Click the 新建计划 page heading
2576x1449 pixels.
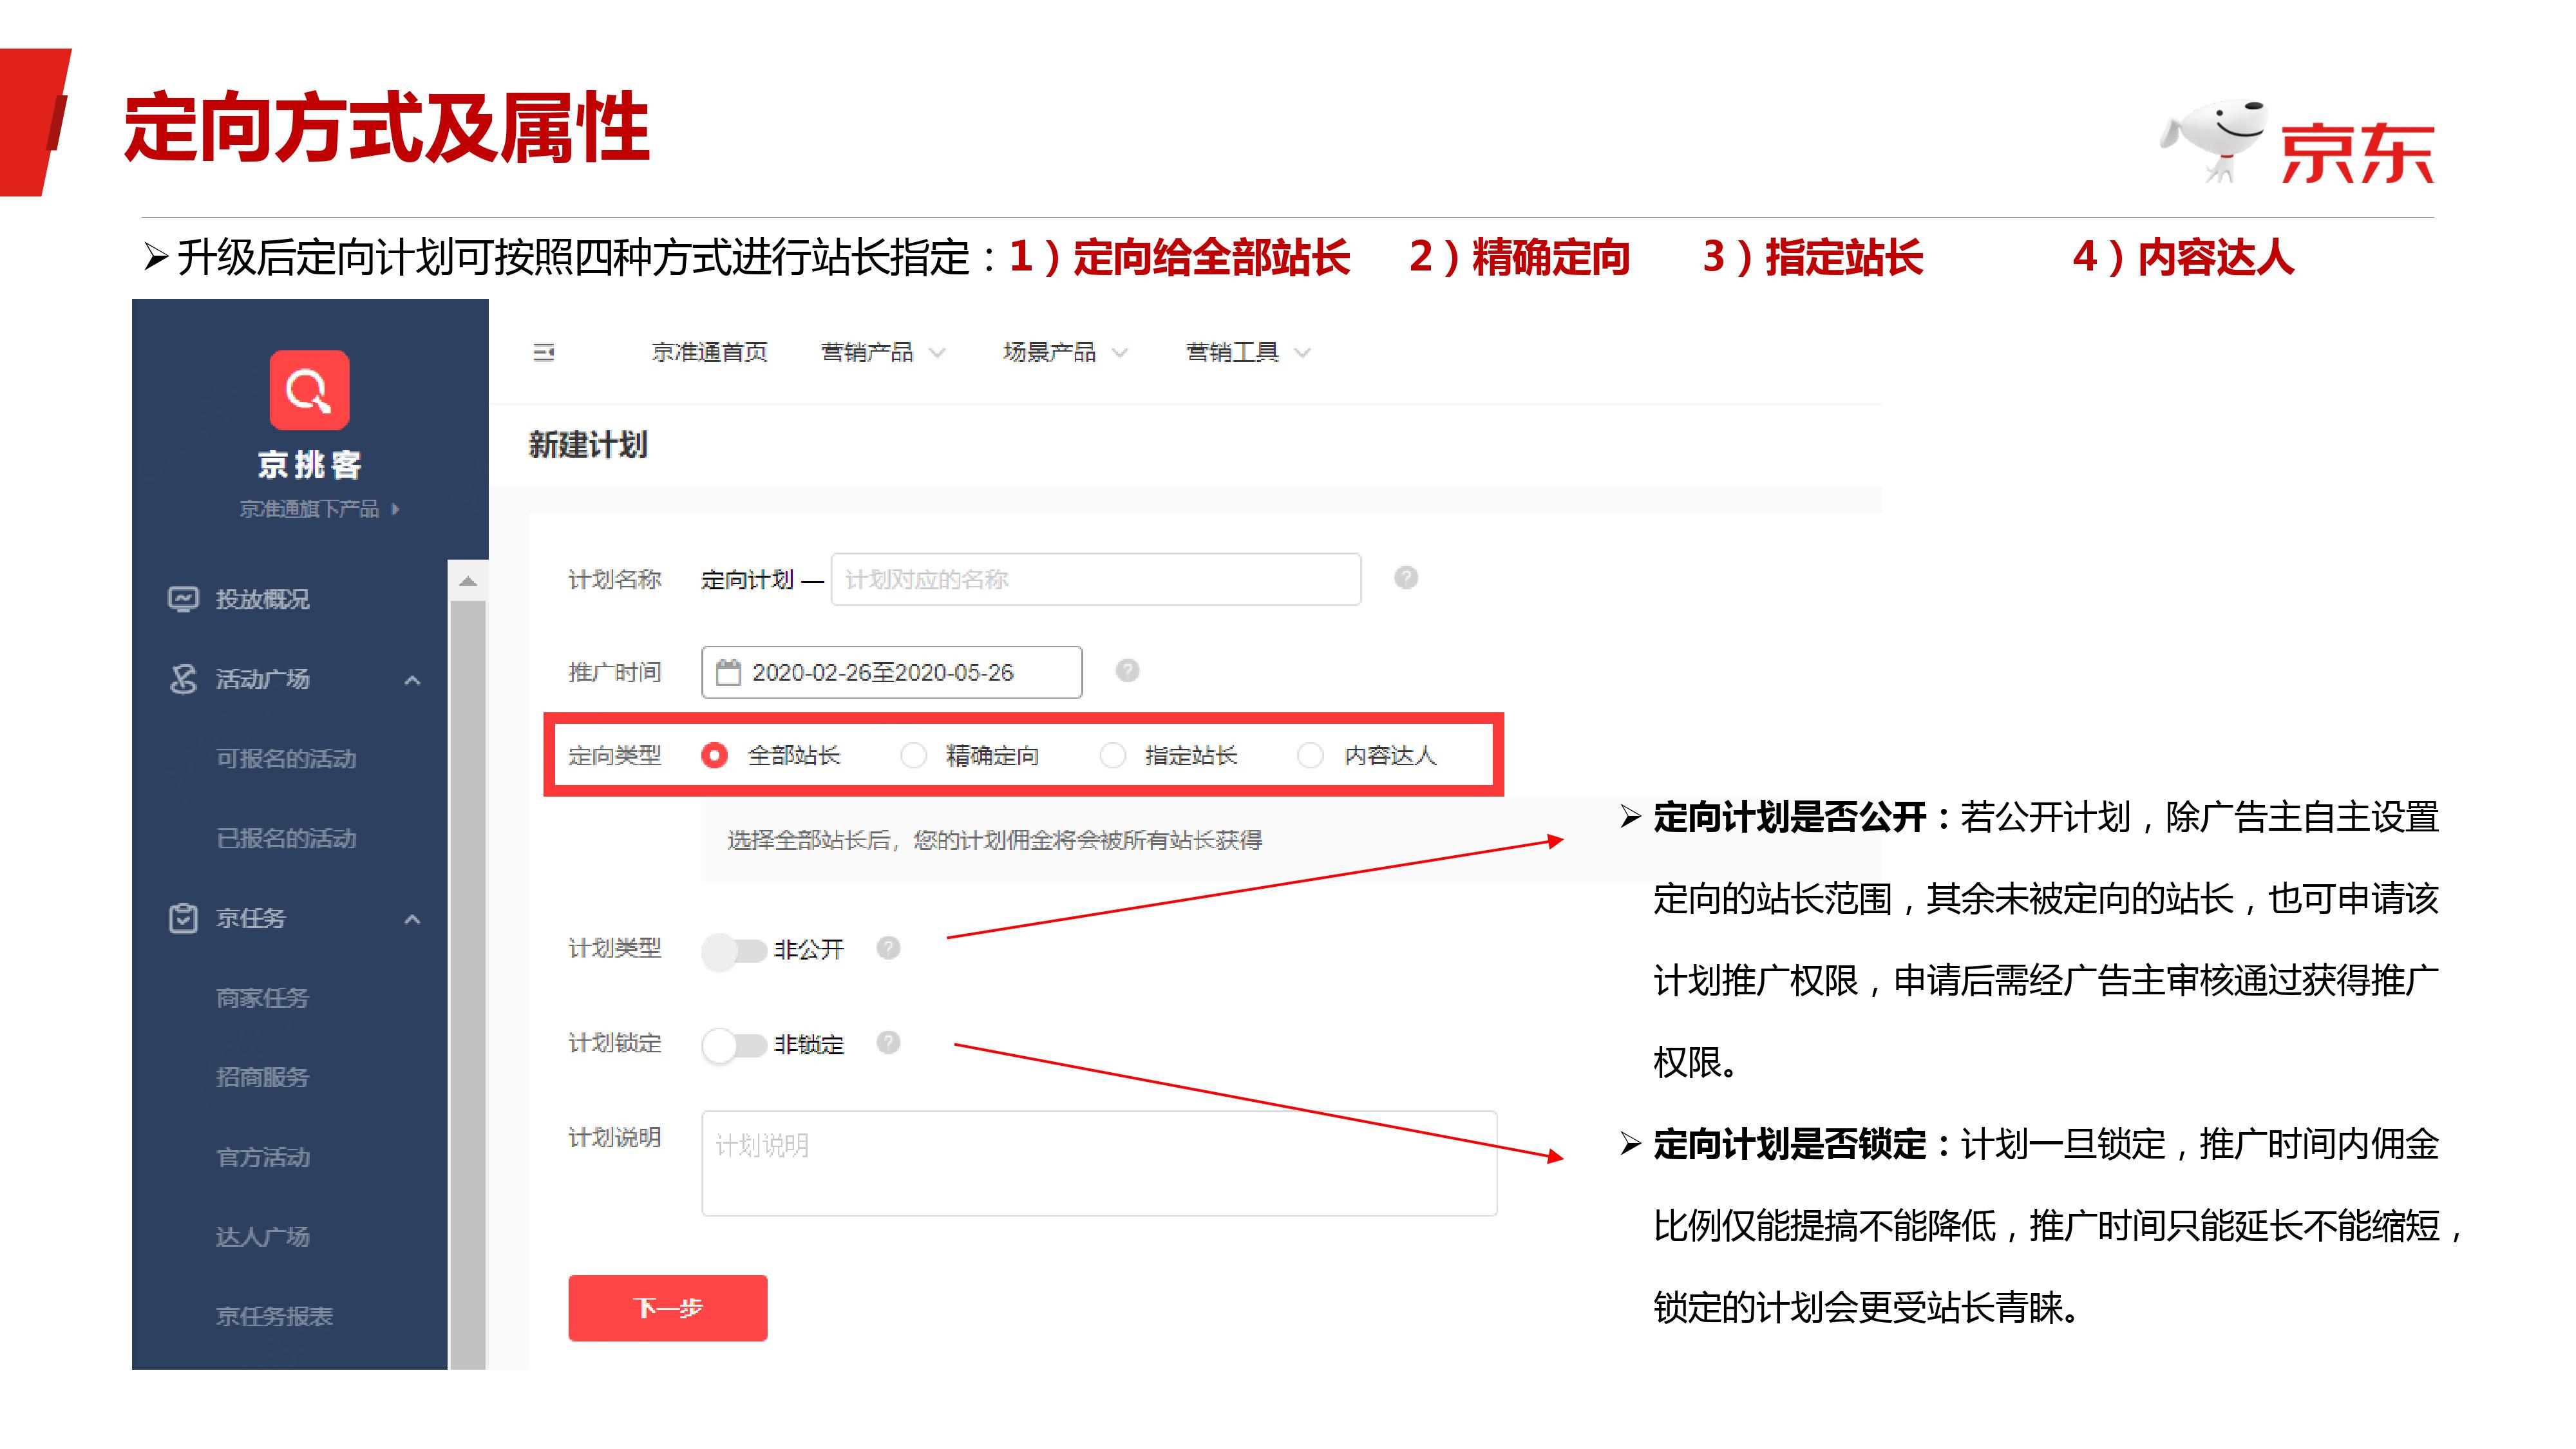[x=588, y=444]
